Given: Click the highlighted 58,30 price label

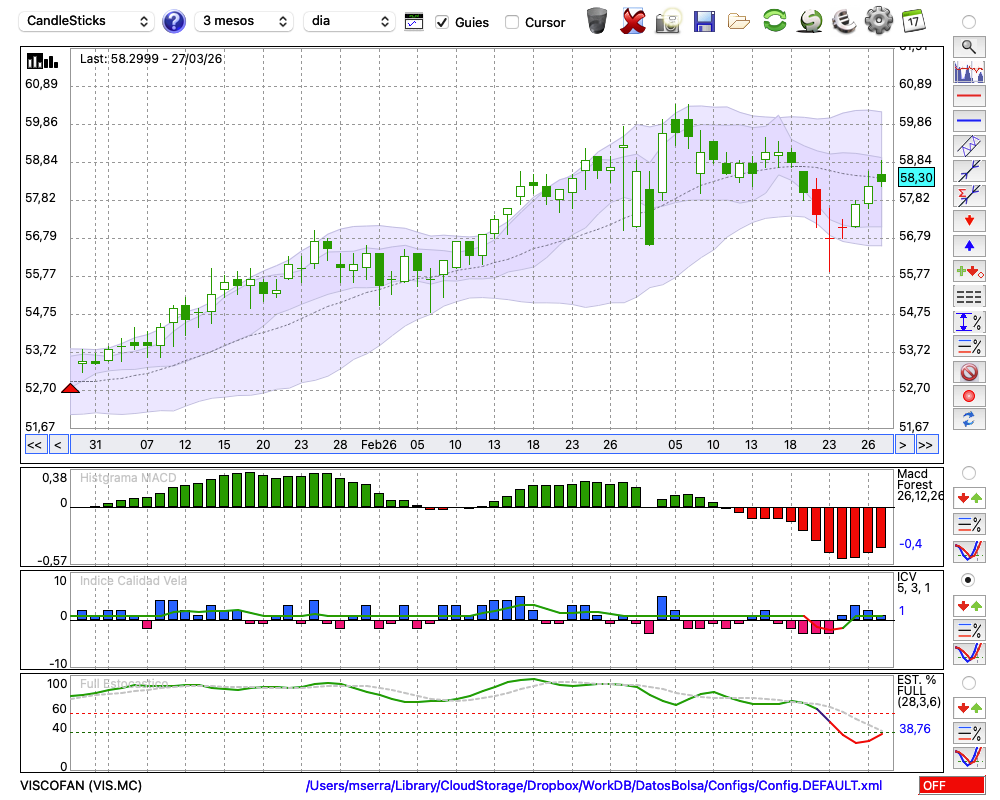Looking at the screenshot, I should tap(916, 177).
